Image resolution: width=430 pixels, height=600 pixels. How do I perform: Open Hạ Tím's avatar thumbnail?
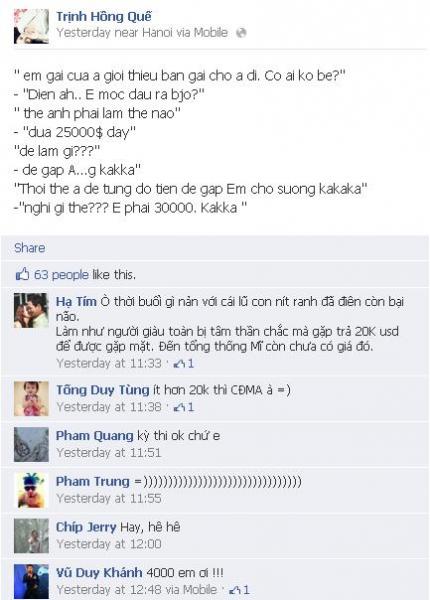[x=31, y=310]
